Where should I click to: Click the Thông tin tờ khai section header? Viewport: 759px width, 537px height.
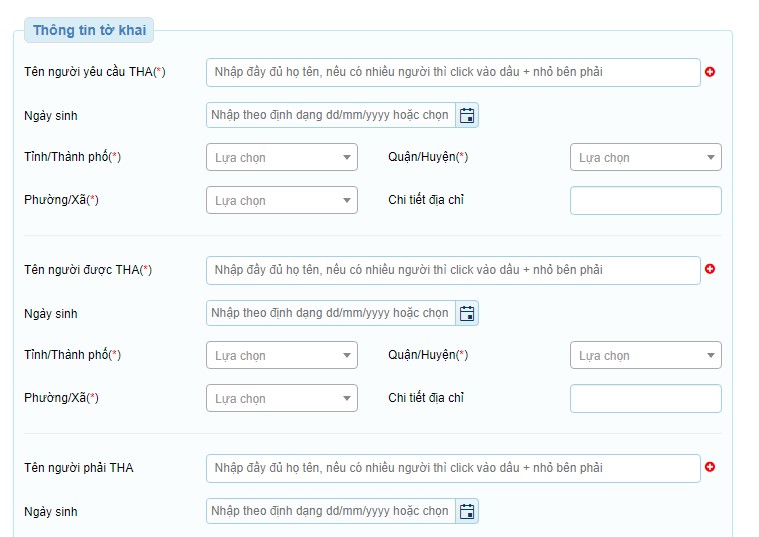[x=89, y=30]
